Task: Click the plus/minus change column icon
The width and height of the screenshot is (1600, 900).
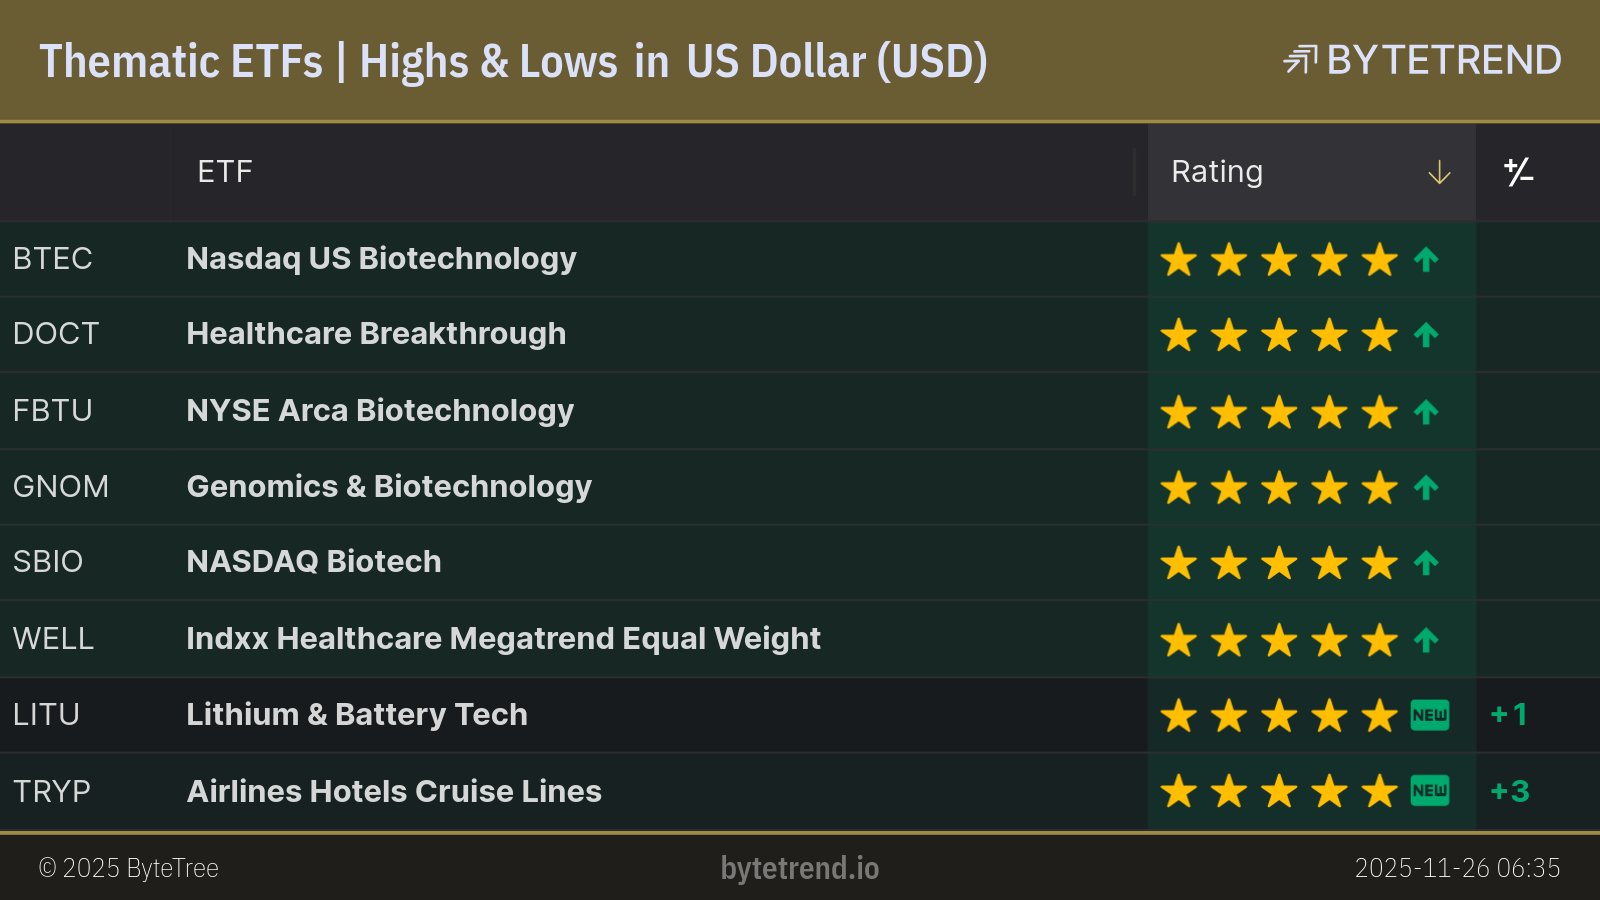Action: [1518, 172]
